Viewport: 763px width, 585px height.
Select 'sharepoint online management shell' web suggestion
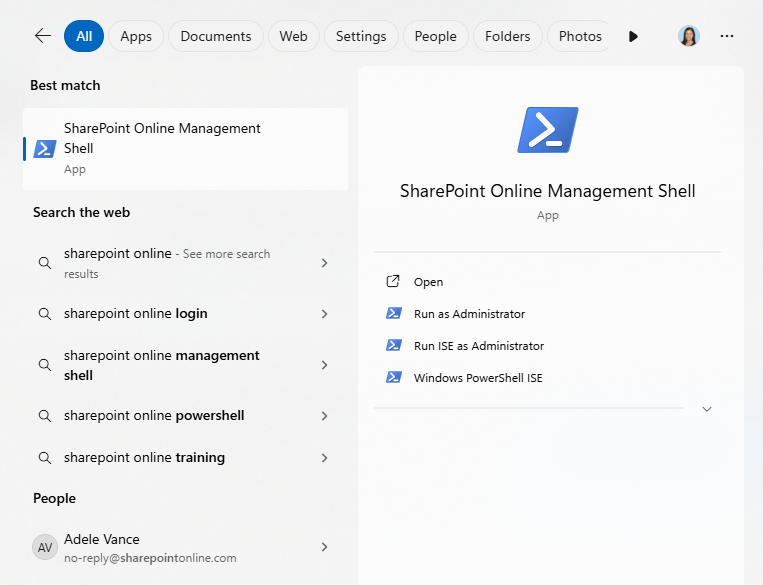[x=185, y=365]
